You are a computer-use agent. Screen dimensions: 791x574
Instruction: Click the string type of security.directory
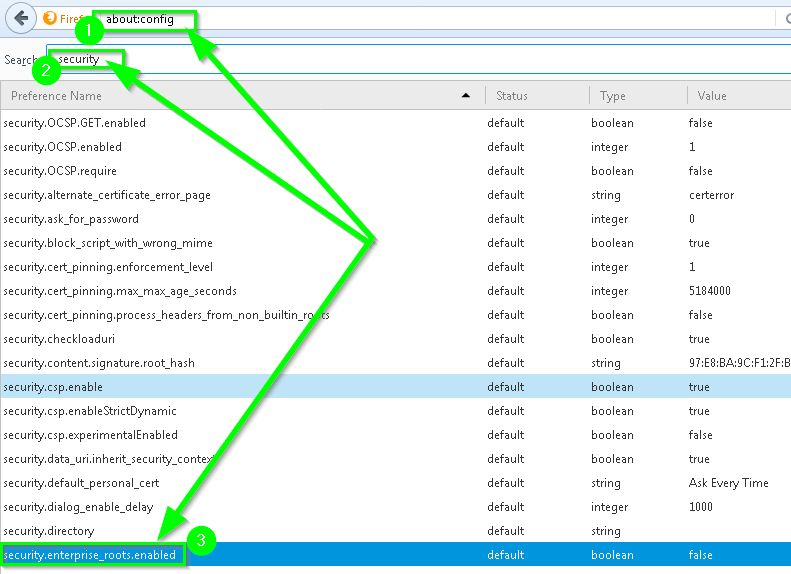(x=605, y=531)
